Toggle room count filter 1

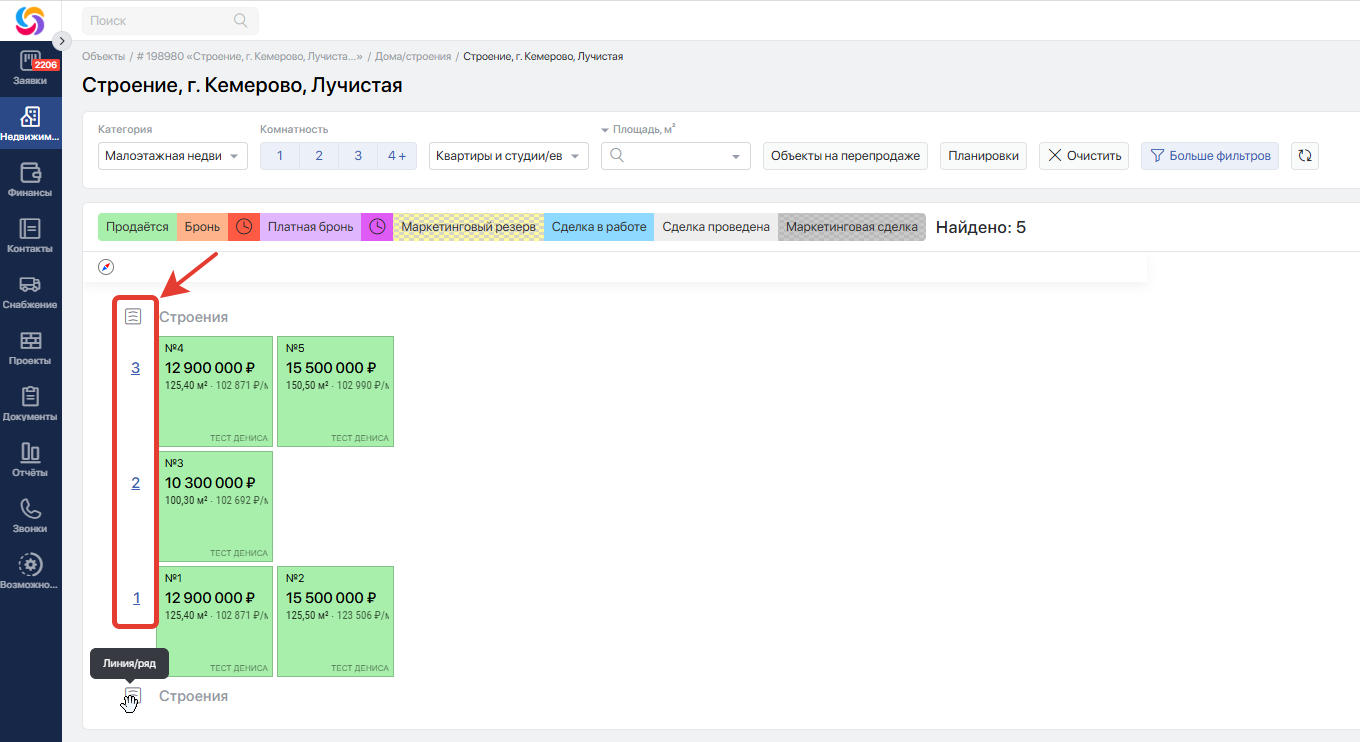[280, 156]
